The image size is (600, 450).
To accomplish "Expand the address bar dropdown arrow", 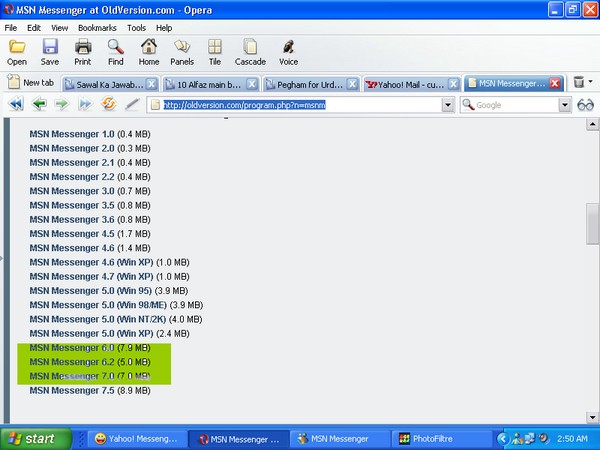I will point(447,105).
